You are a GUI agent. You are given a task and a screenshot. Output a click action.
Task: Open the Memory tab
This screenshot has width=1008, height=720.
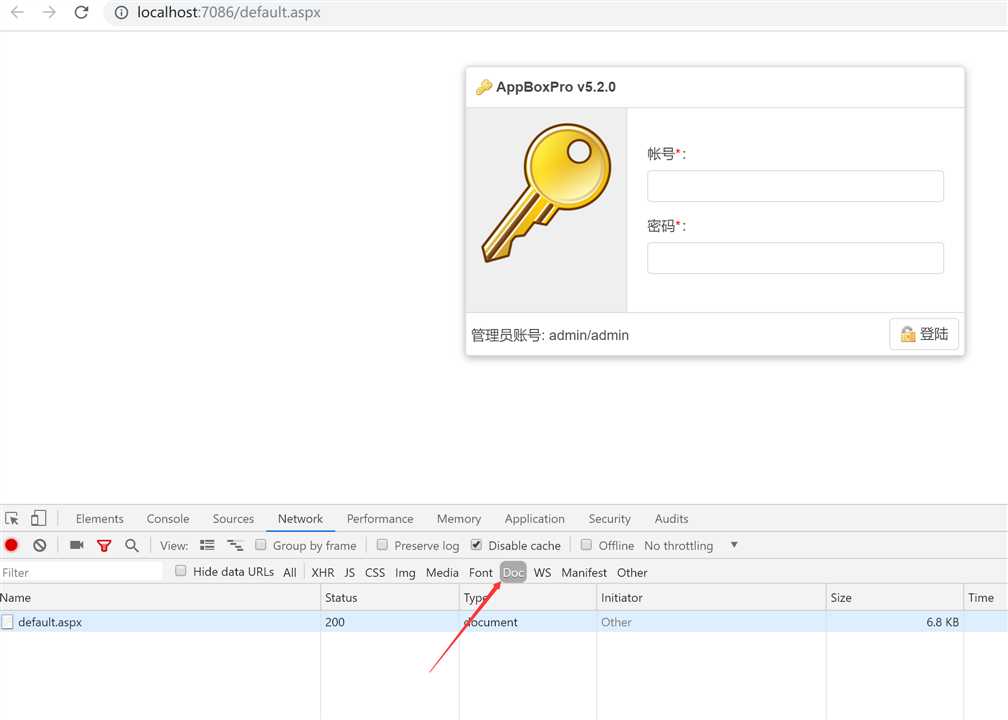tap(459, 519)
